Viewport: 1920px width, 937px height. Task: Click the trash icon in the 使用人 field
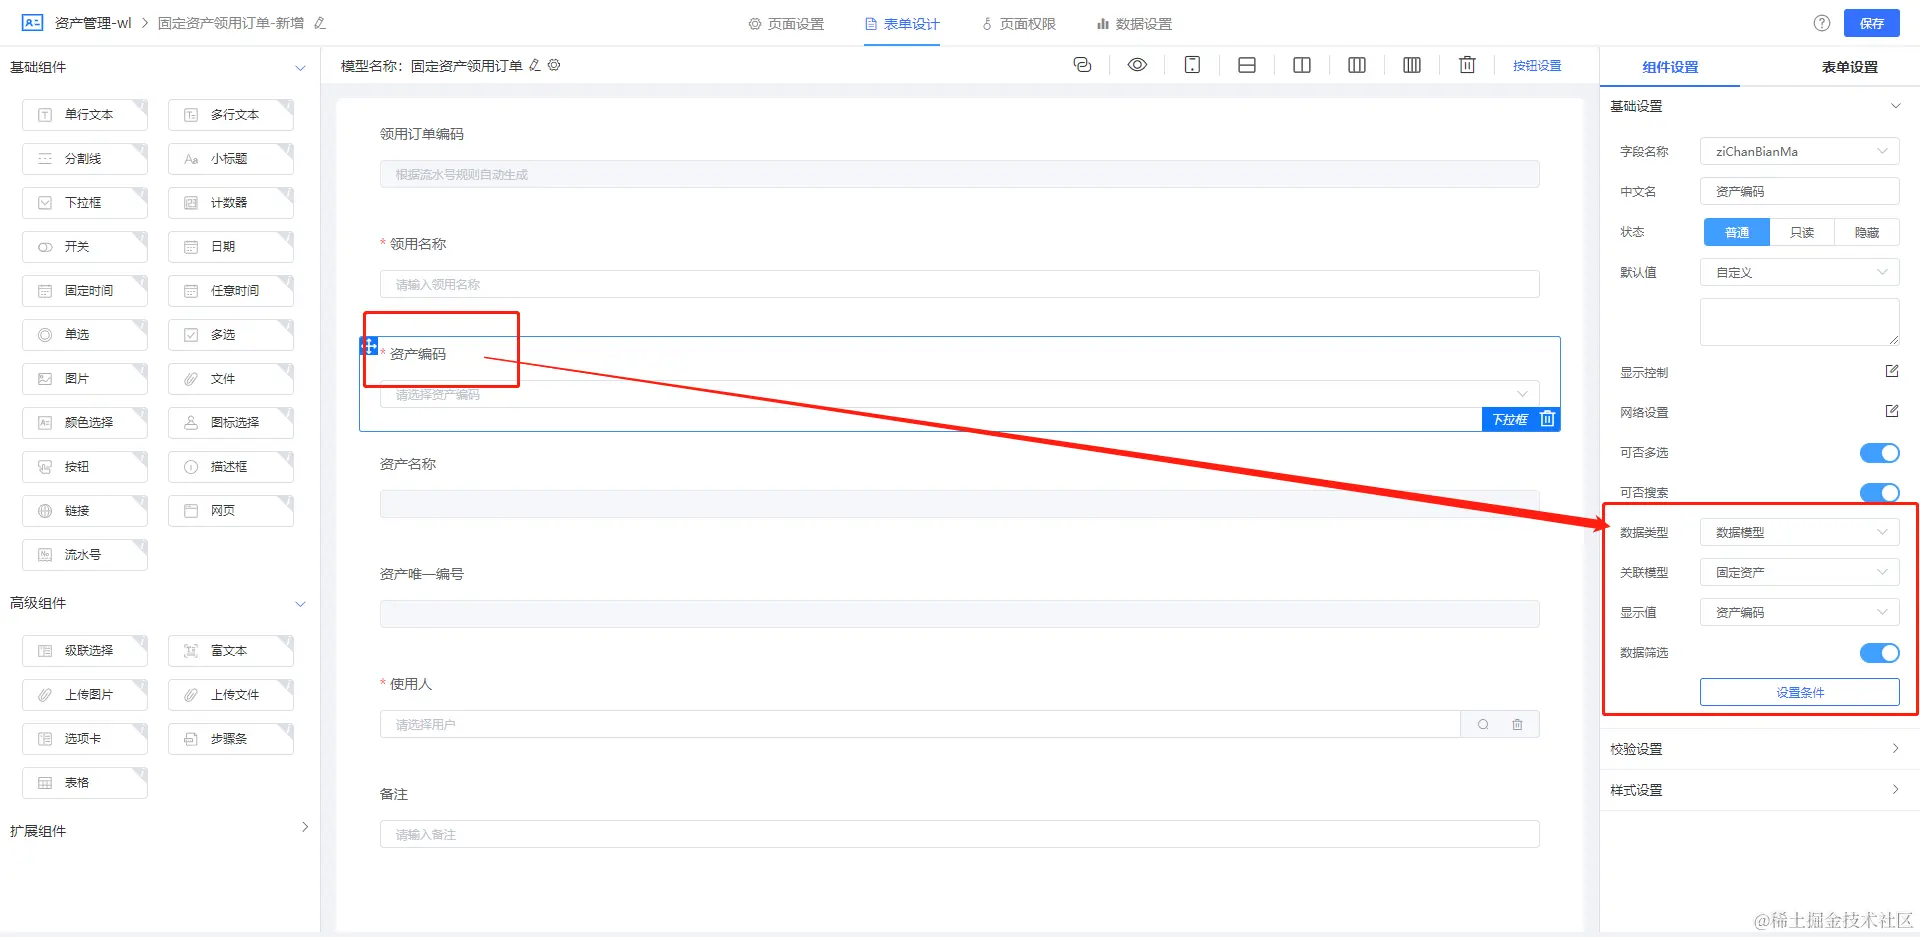pos(1517,724)
